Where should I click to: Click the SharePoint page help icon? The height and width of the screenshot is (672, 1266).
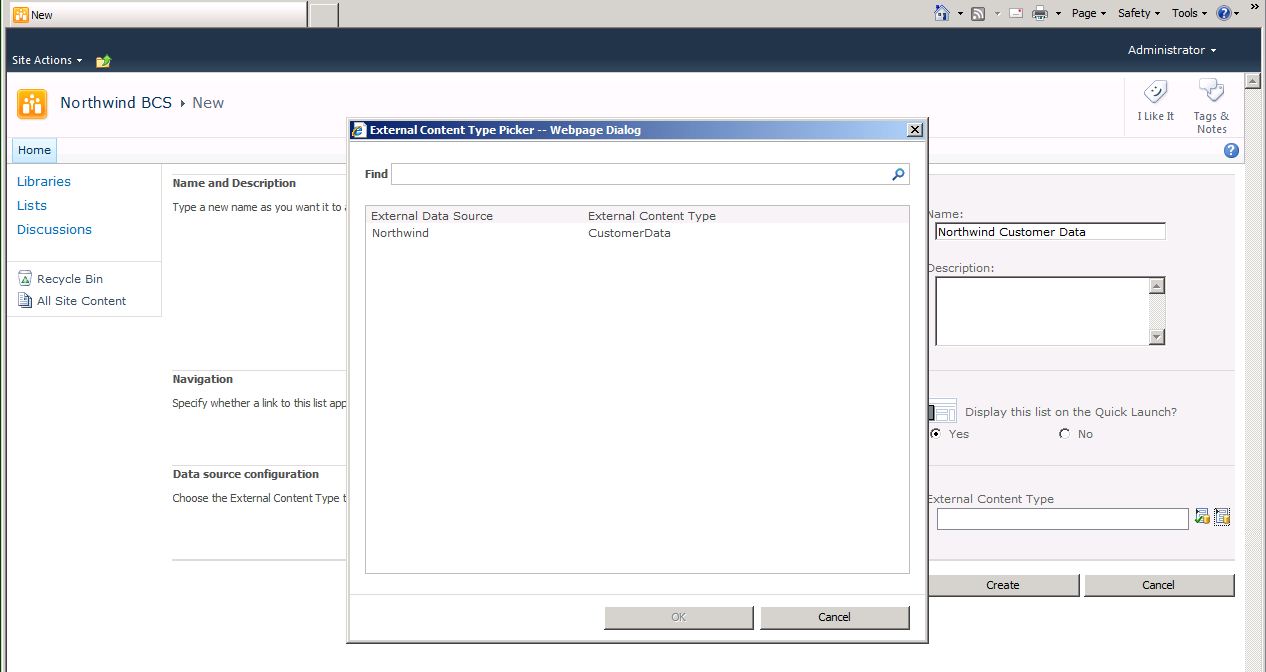[1231, 151]
